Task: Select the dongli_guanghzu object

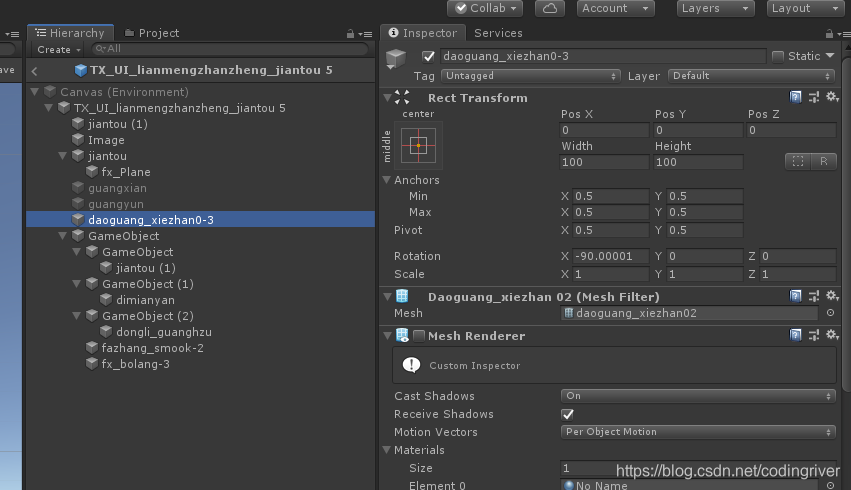Action: coord(163,332)
